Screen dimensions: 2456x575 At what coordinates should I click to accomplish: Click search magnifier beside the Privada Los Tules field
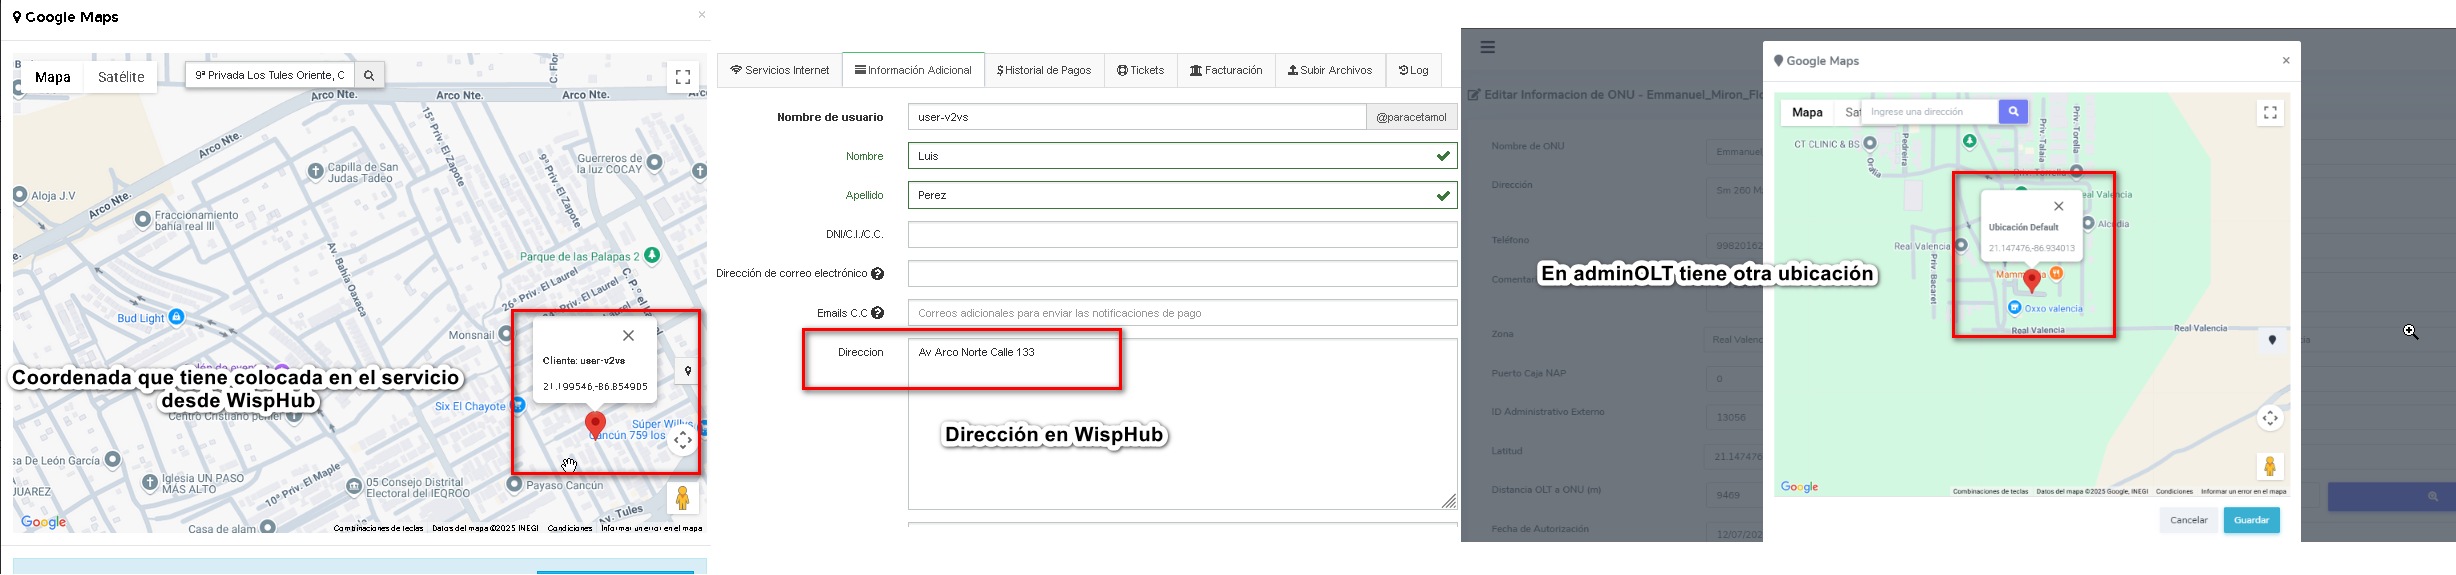369,75
